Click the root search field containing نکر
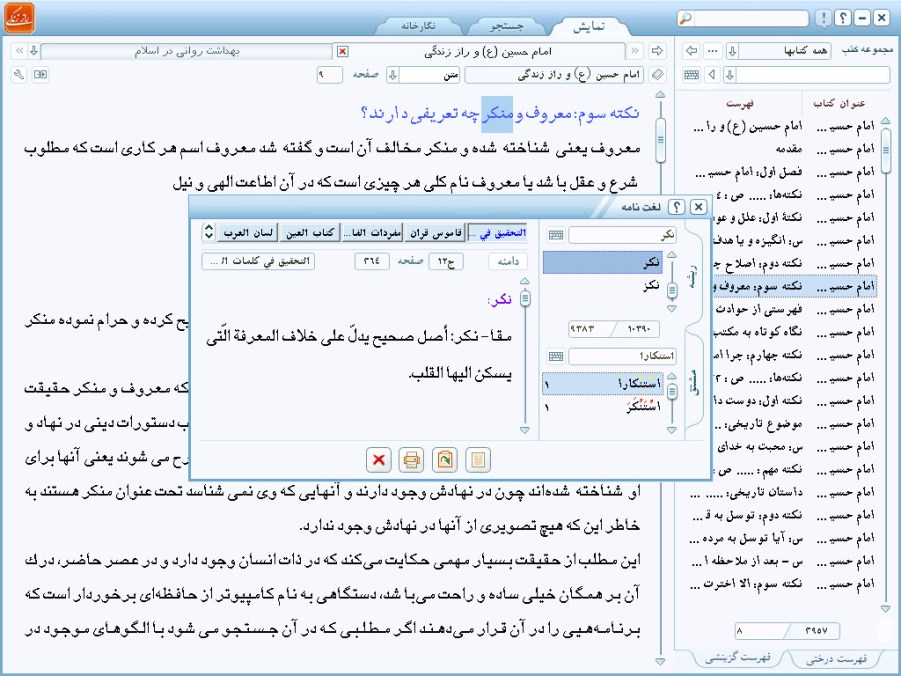901x676 pixels. tap(622, 235)
